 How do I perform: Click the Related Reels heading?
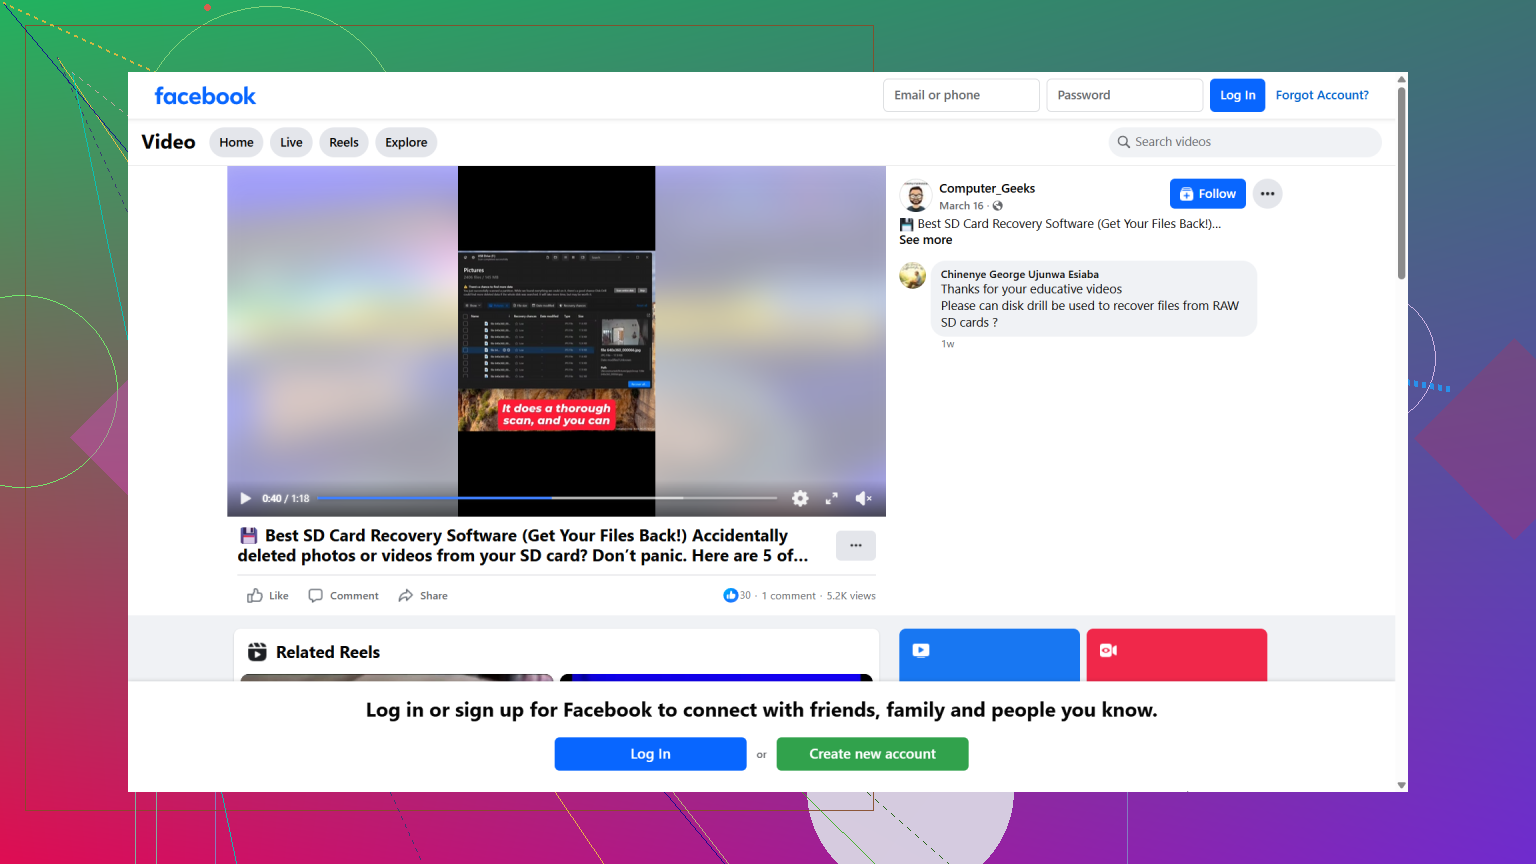(328, 652)
